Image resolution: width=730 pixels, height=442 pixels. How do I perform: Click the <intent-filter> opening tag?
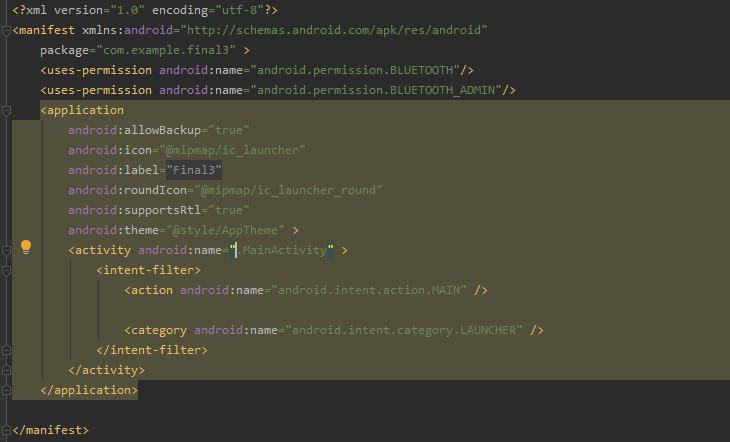coord(149,270)
